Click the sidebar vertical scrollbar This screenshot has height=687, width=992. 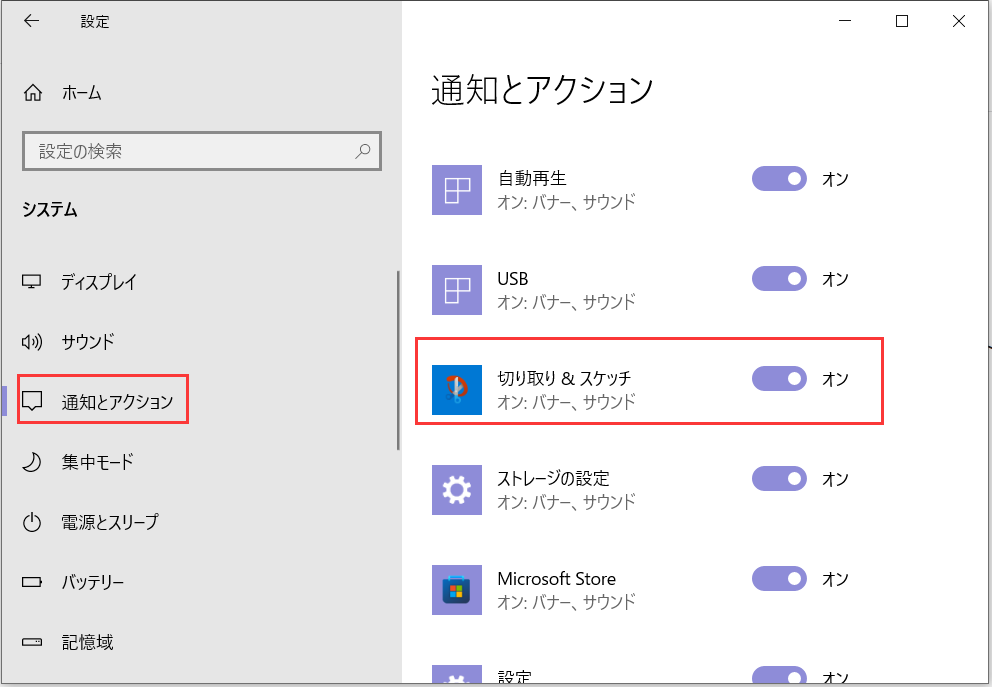click(x=398, y=360)
